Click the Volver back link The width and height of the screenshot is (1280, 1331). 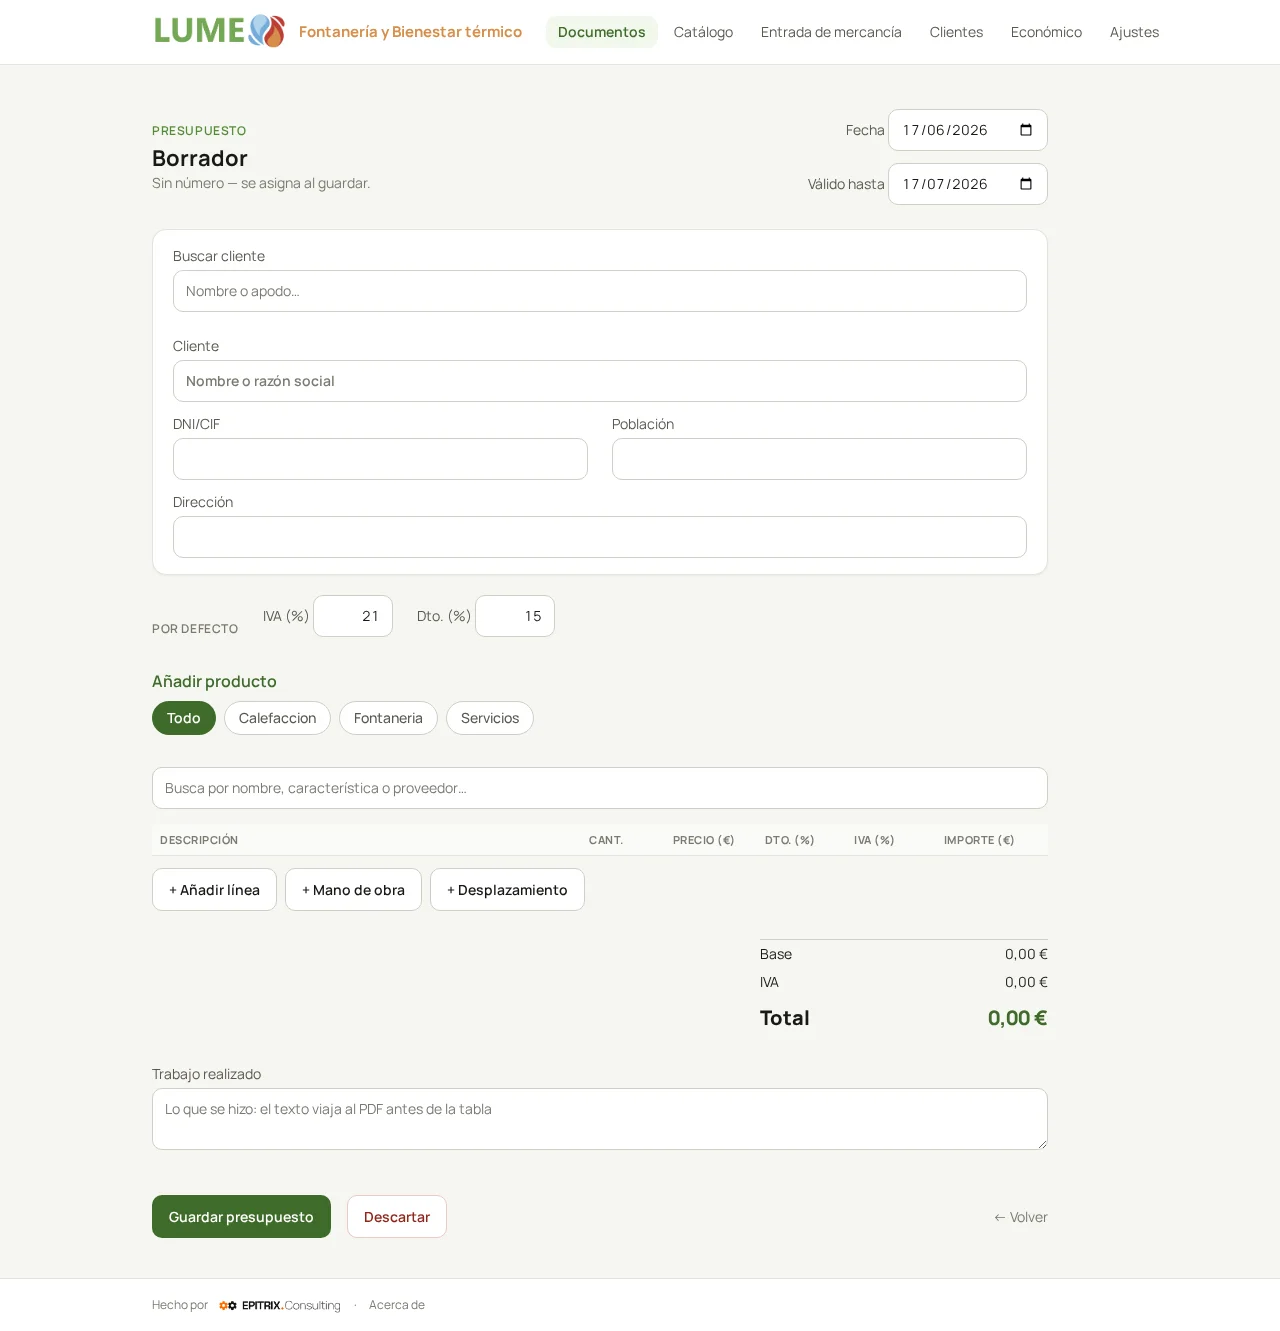(x=1020, y=1217)
